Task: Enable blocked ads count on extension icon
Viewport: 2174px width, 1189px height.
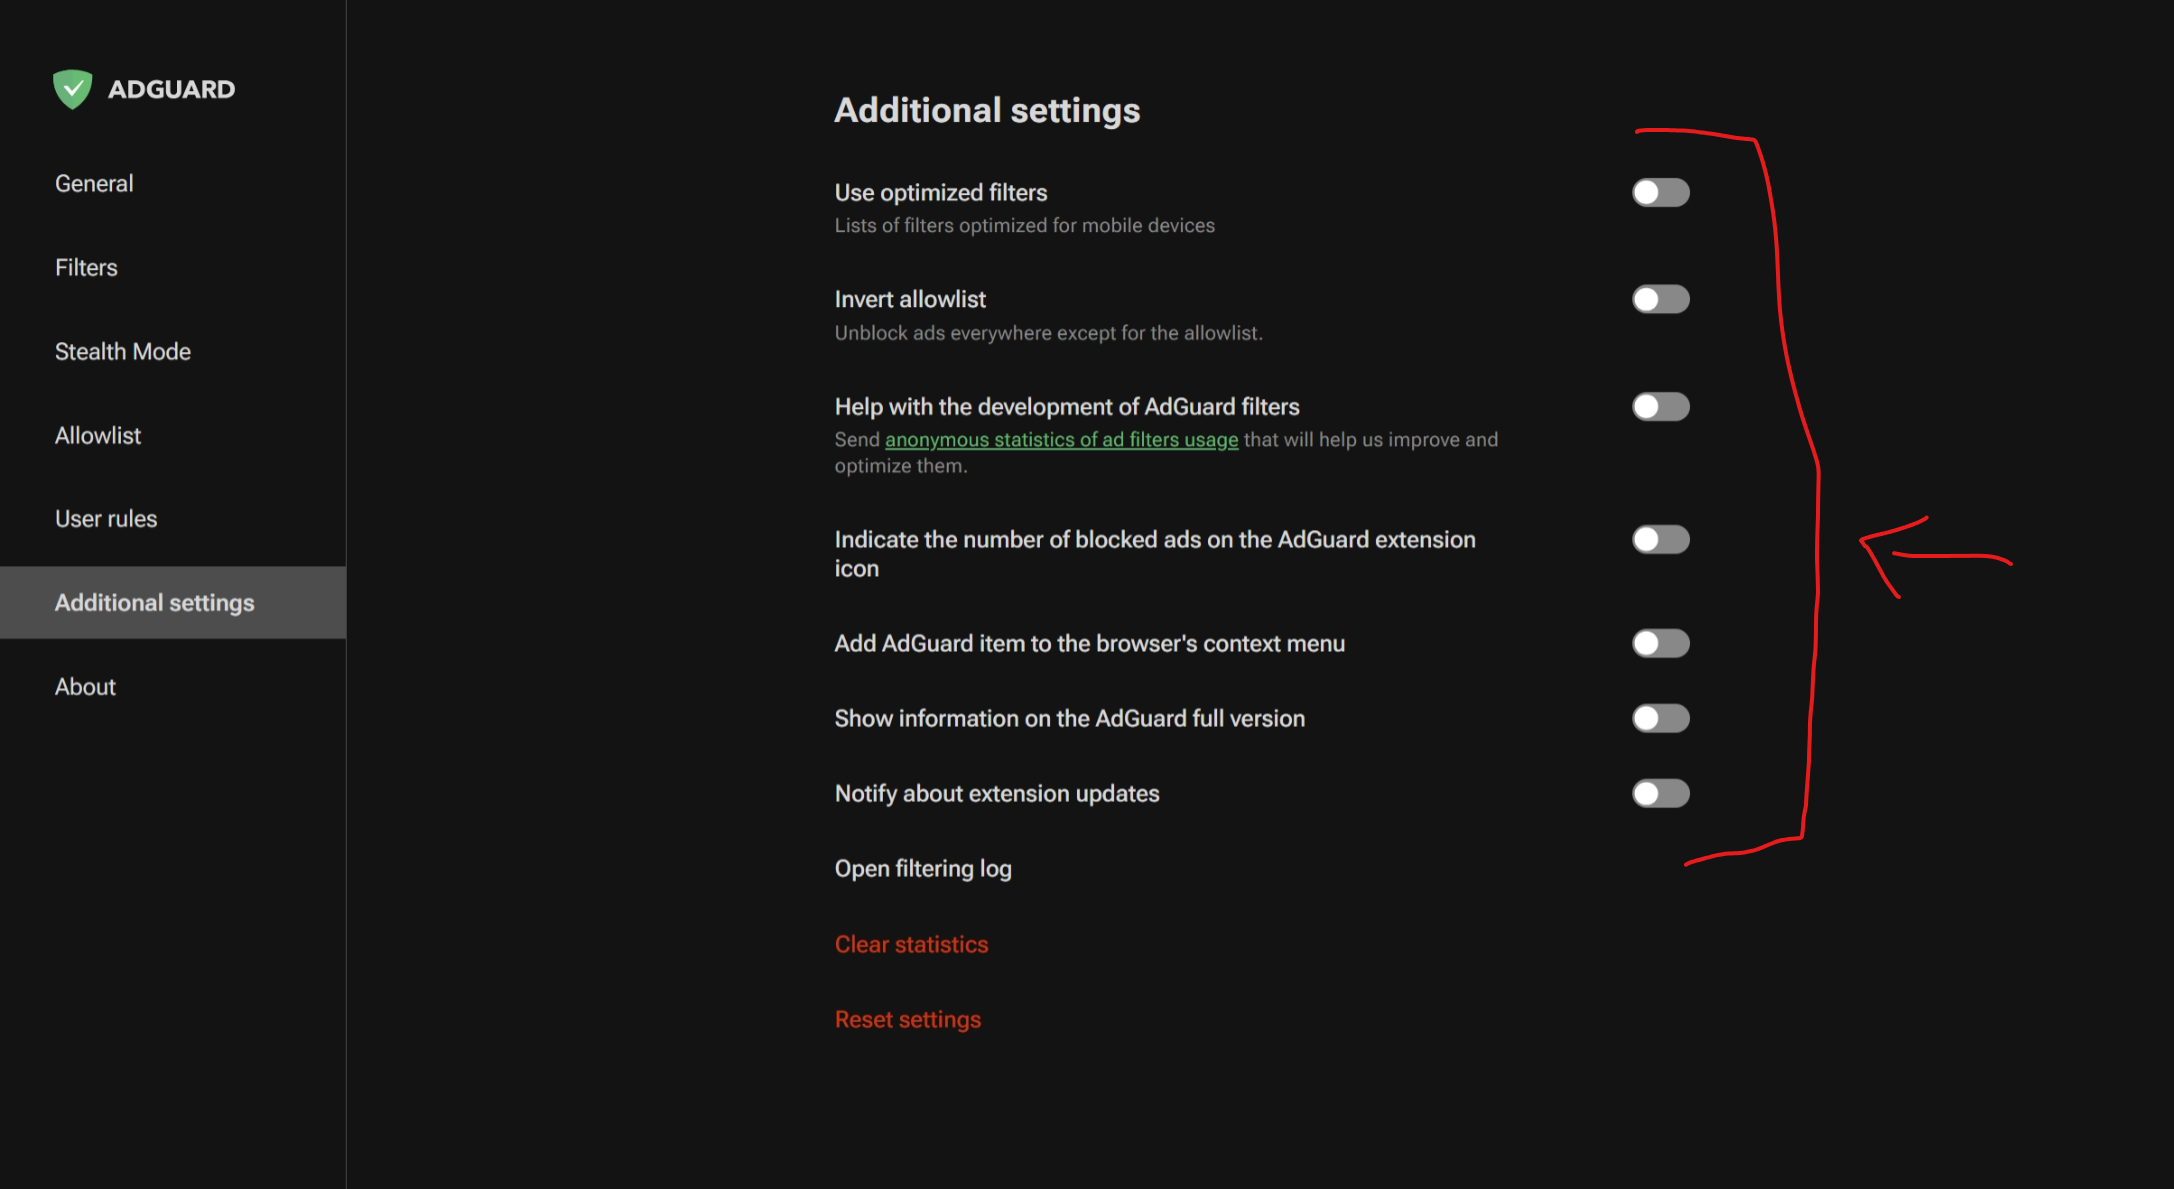Action: pos(1660,539)
